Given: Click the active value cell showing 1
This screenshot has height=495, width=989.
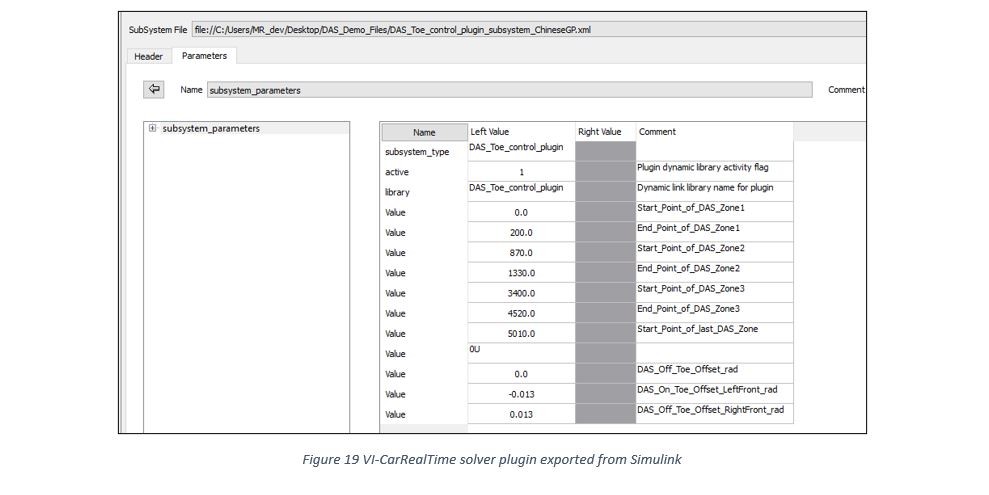Looking at the screenshot, I should pyautogui.click(x=521, y=172).
